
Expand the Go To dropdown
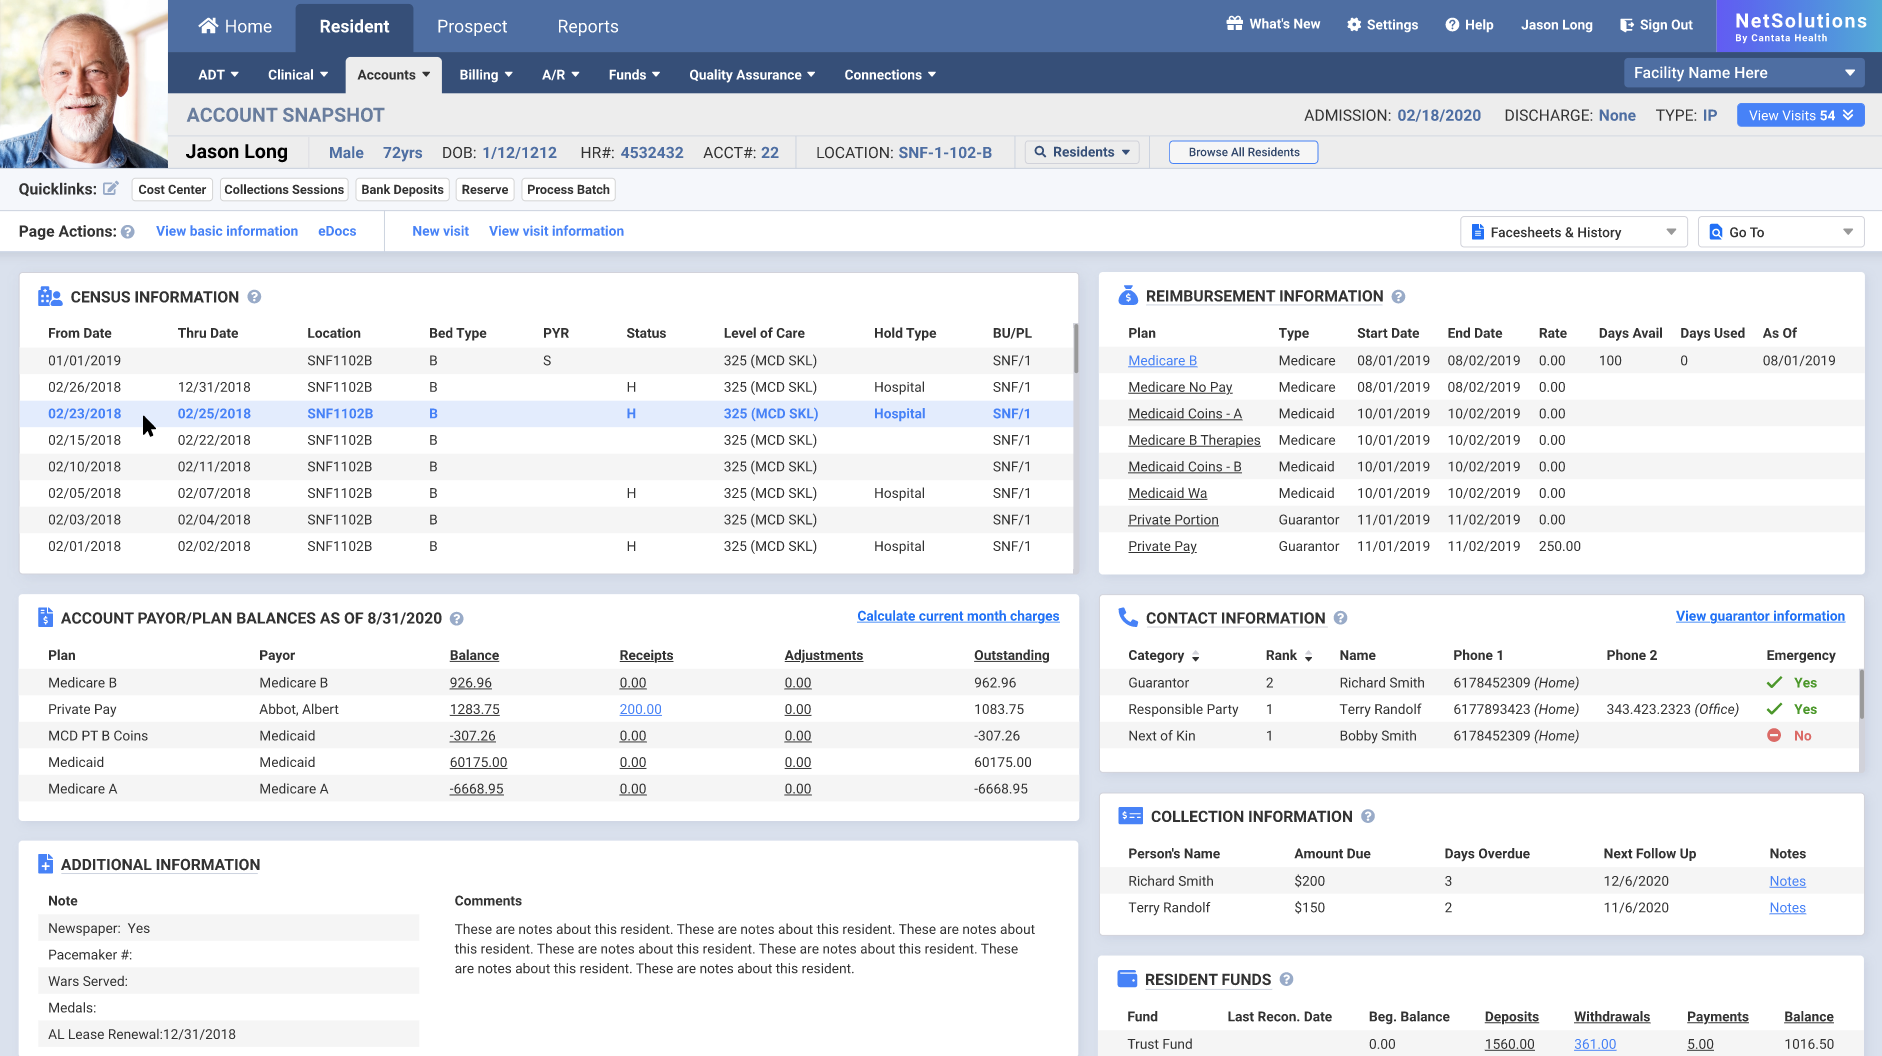pyautogui.click(x=1781, y=231)
